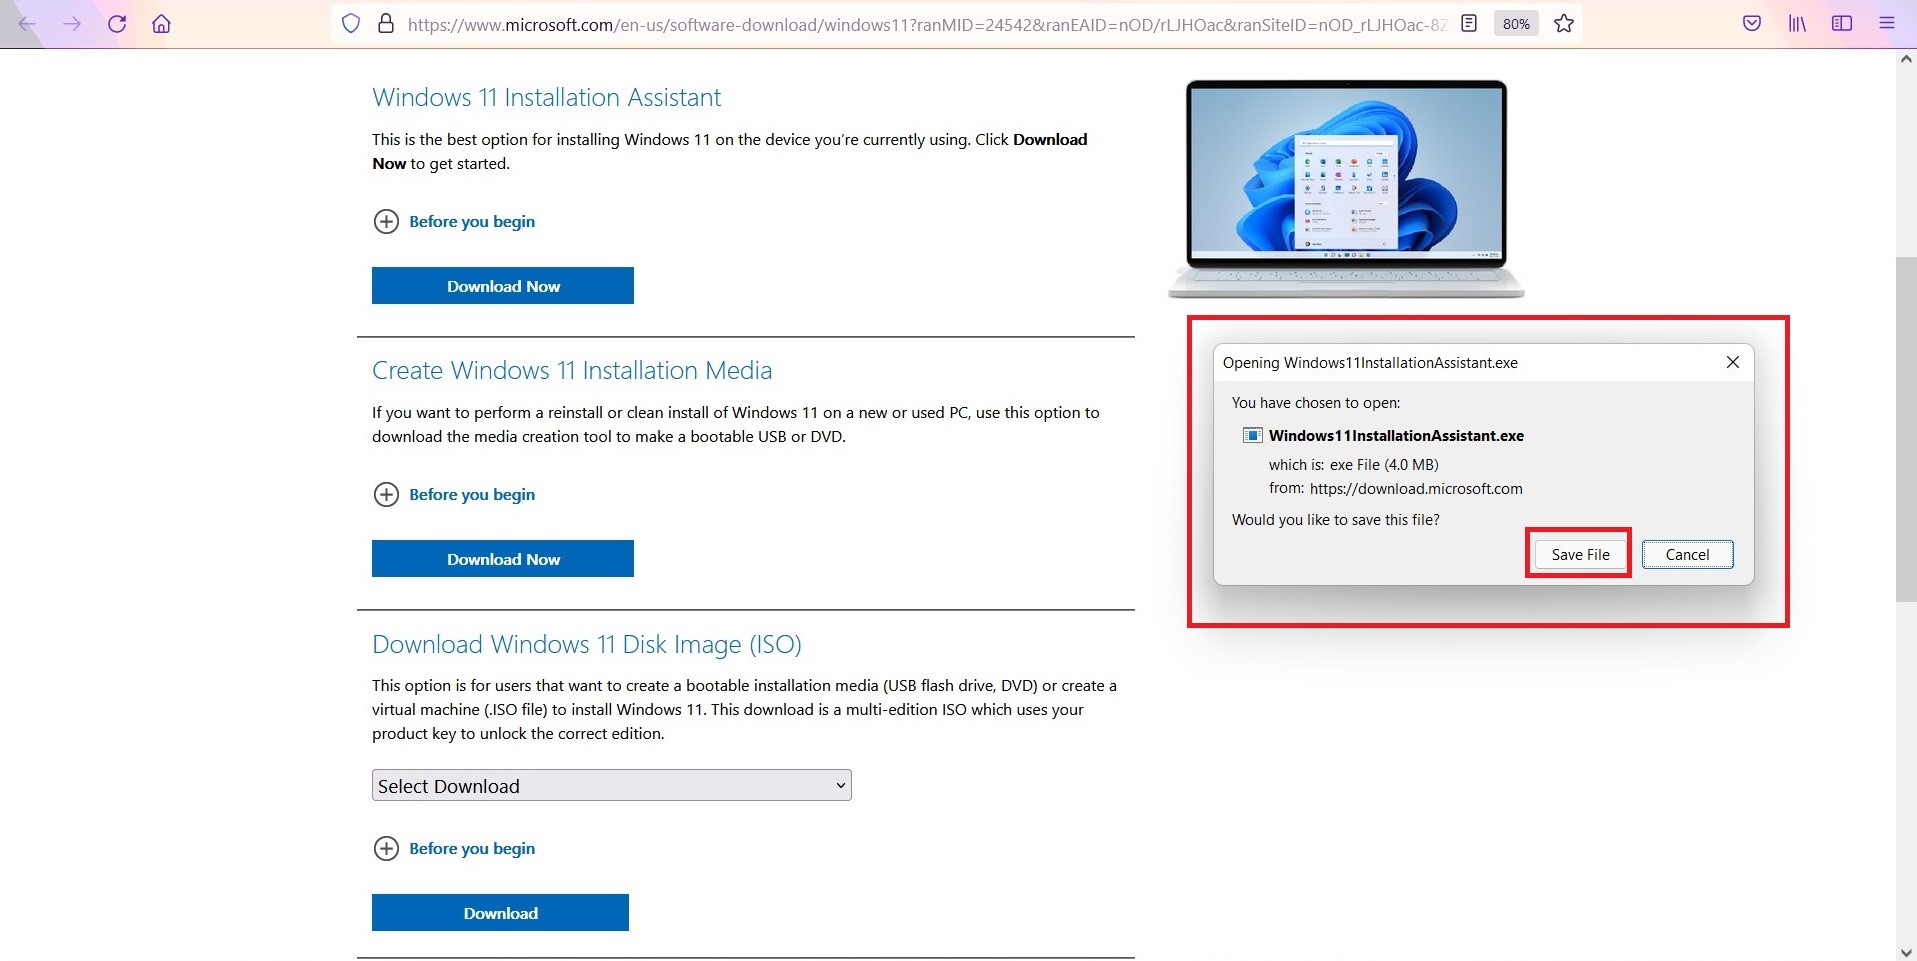
Task: Open the browser home page
Action: click(x=161, y=24)
